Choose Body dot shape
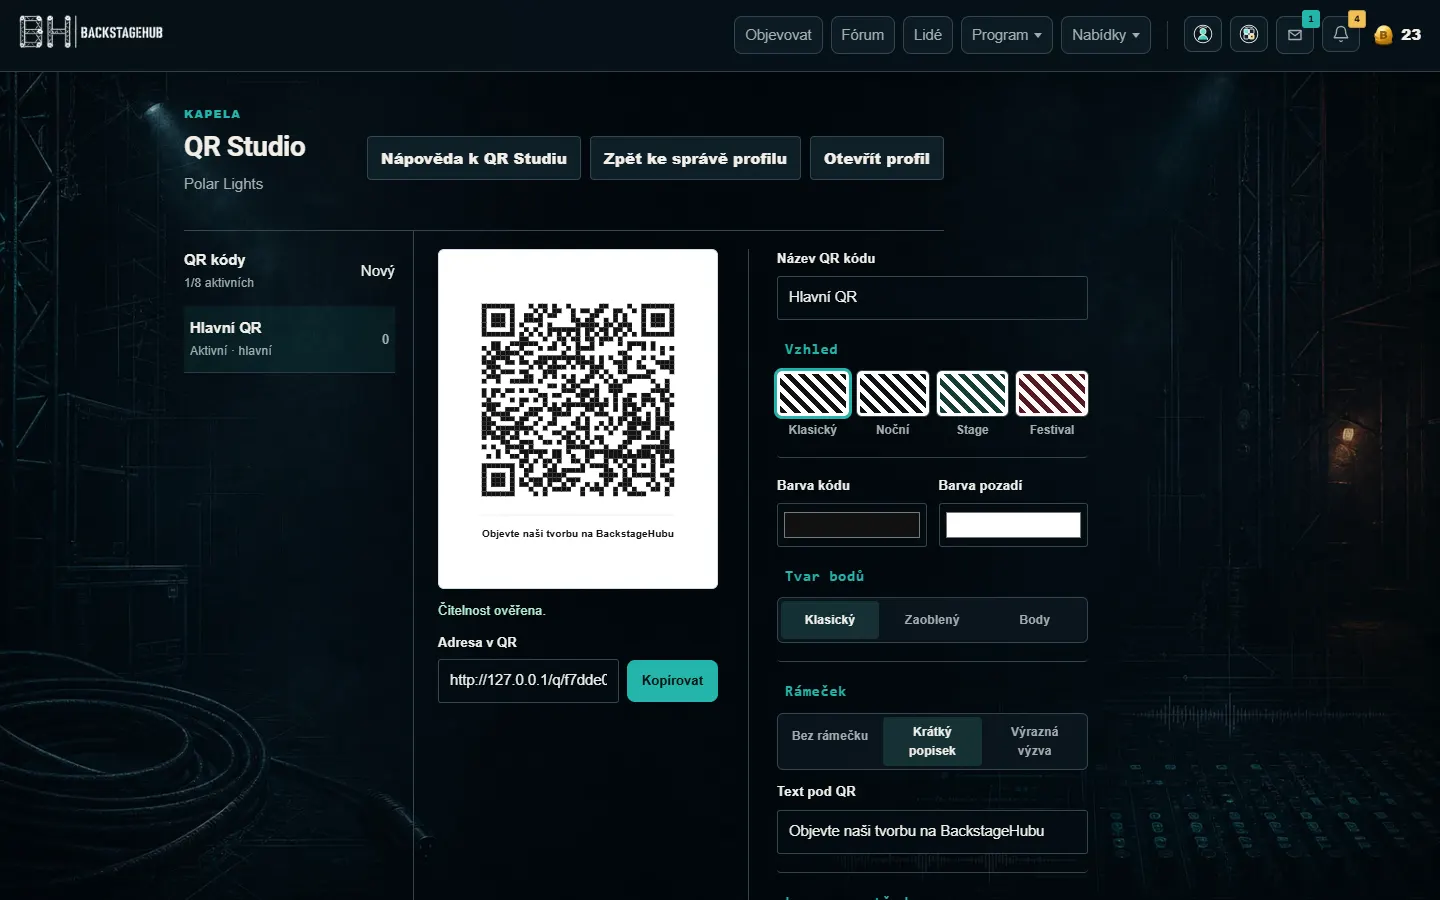 pos(1034,620)
